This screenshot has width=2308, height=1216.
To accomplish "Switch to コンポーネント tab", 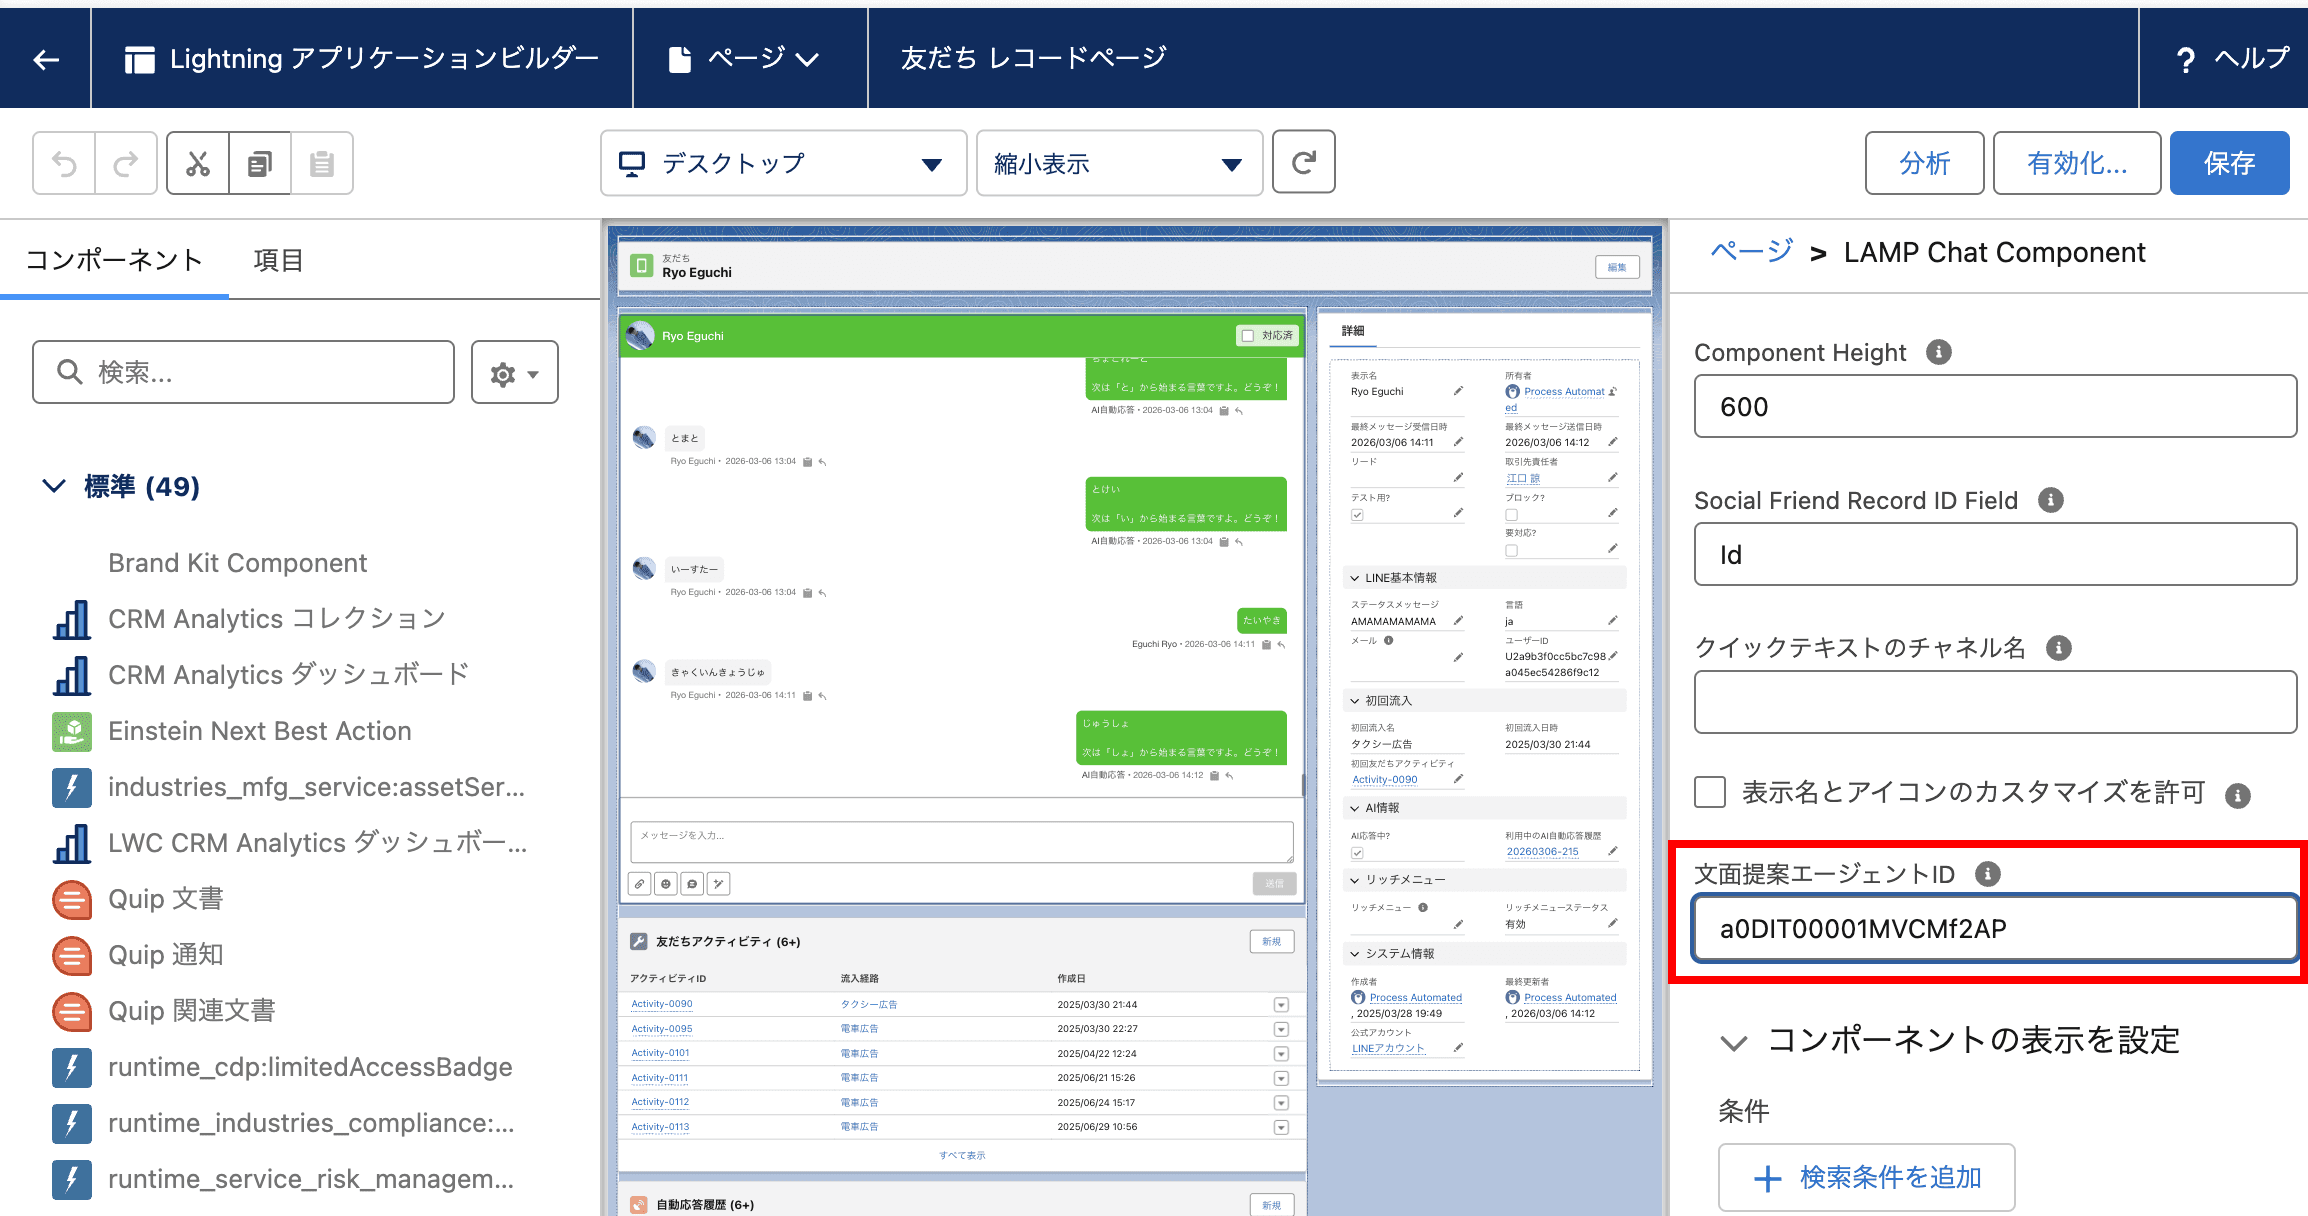I will (x=114, y=260).
